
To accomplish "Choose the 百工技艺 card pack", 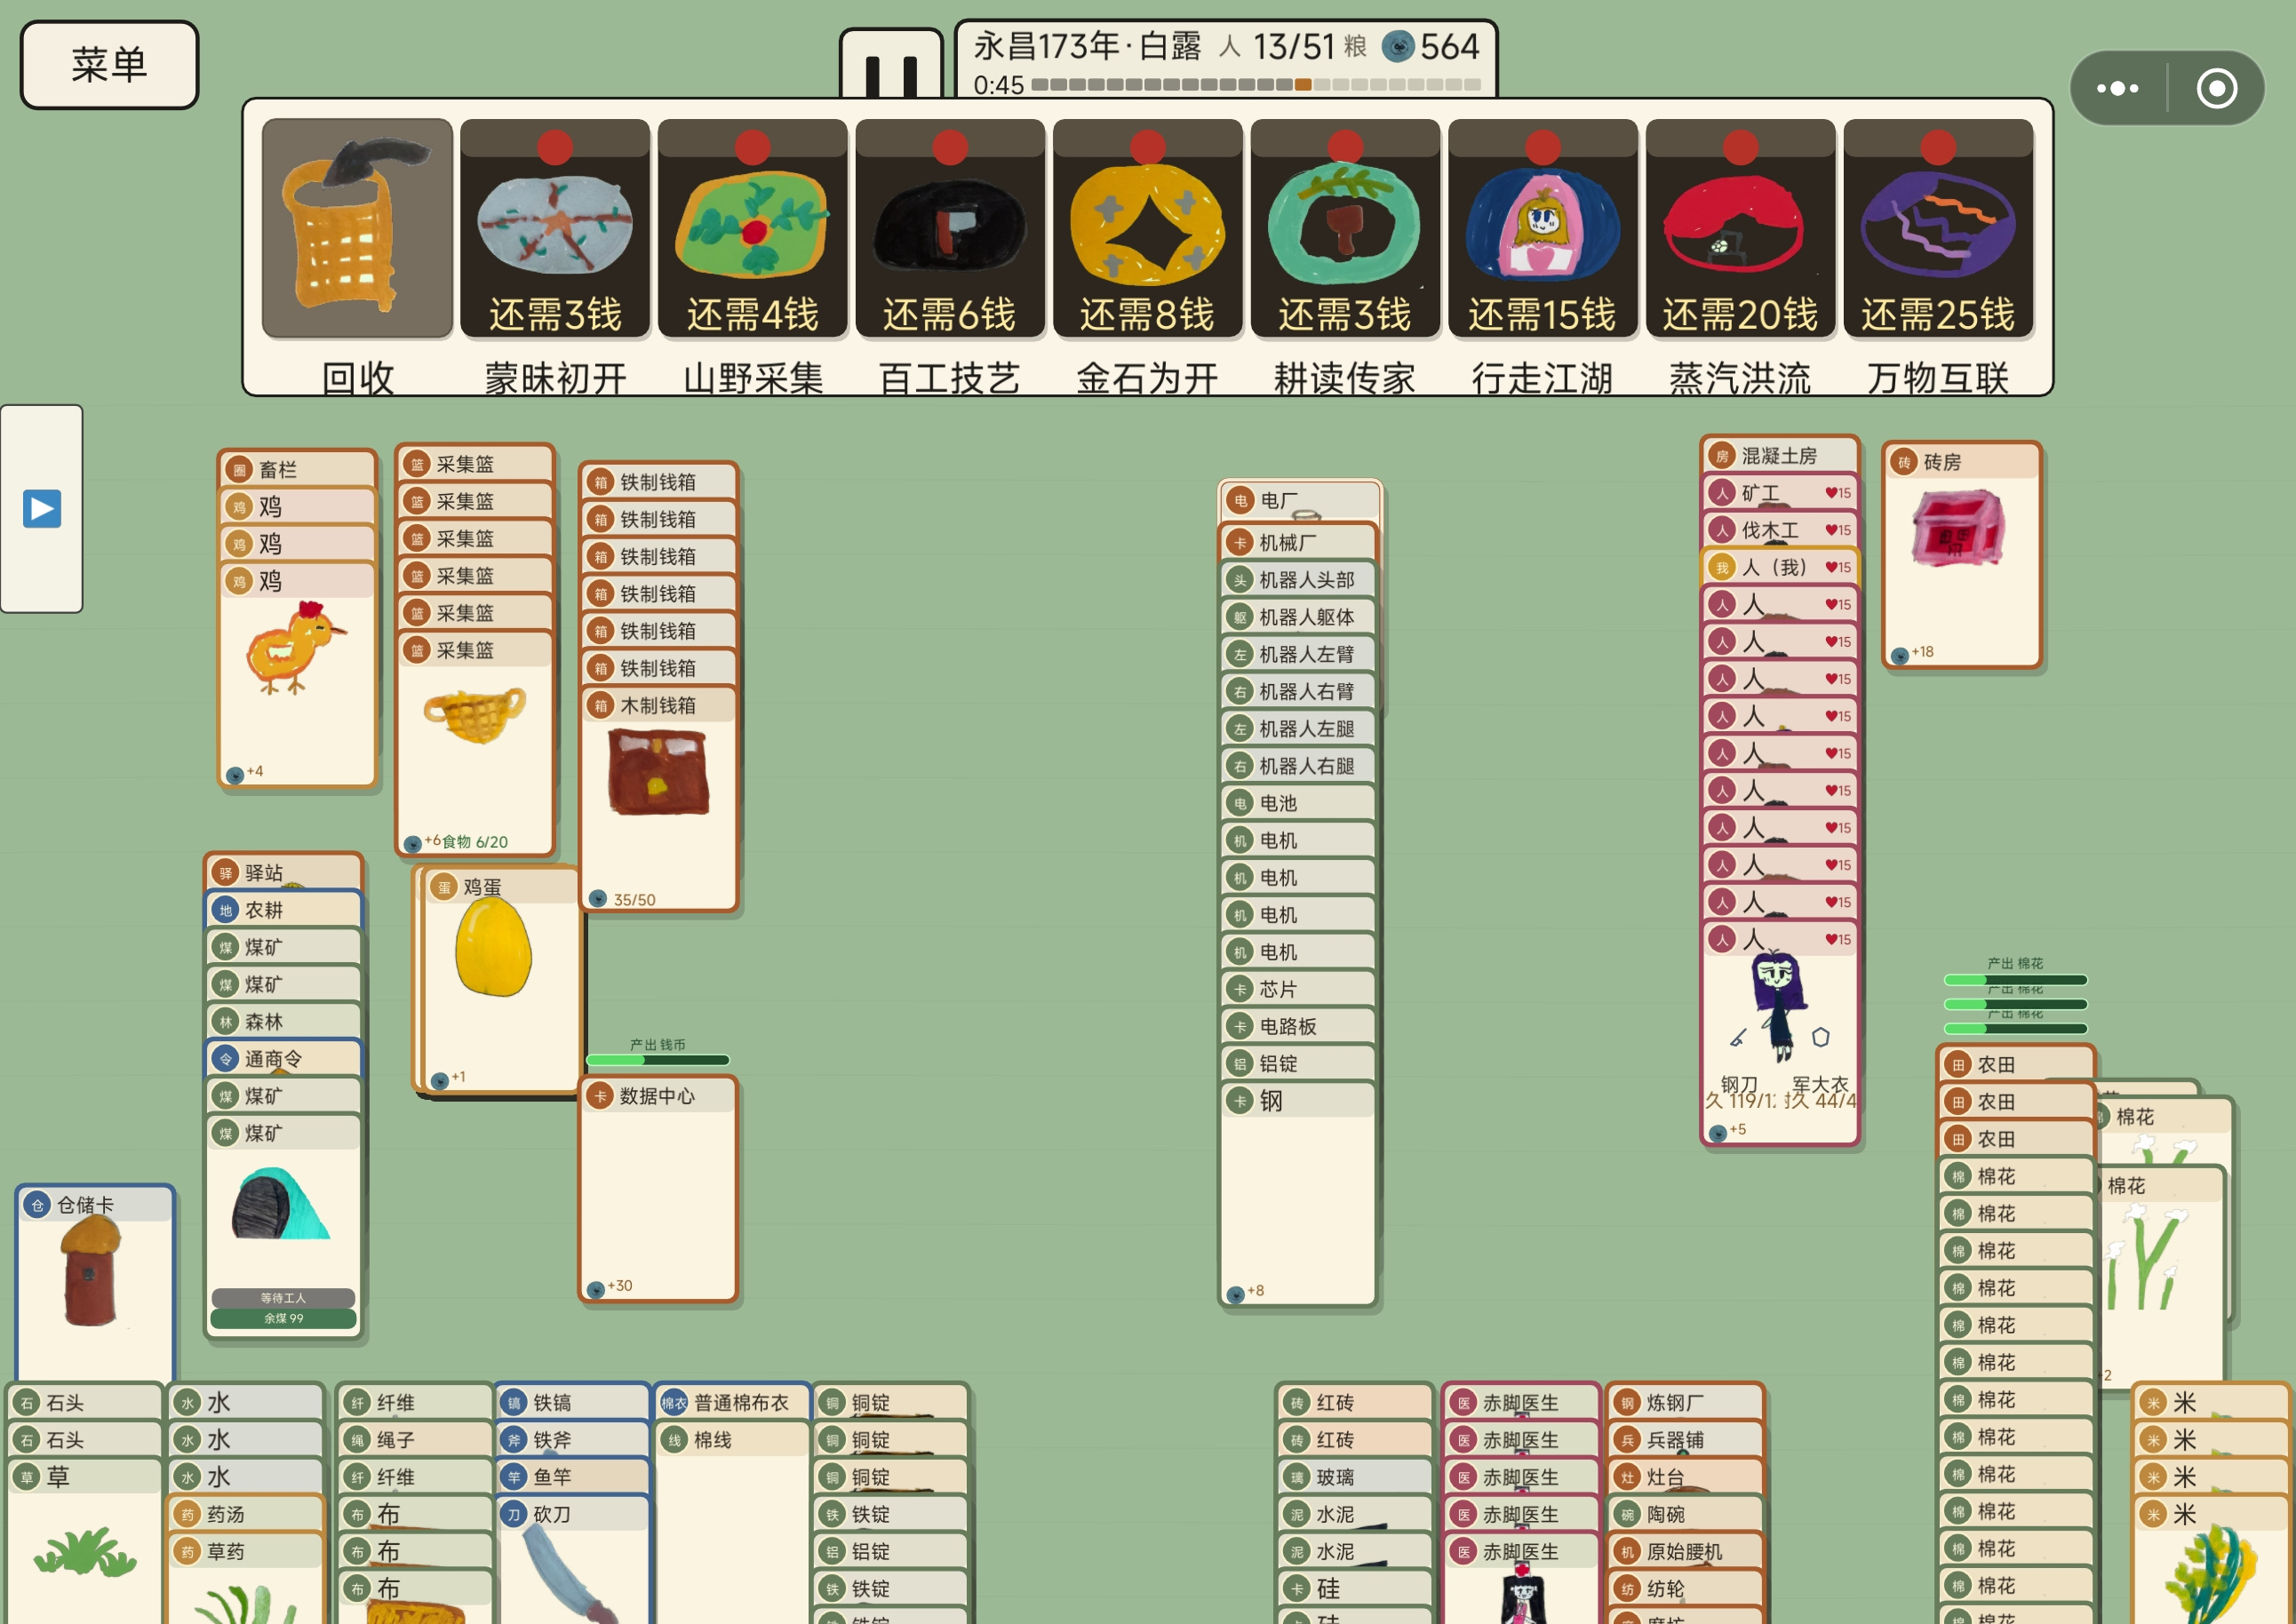I will coord(950,229).
